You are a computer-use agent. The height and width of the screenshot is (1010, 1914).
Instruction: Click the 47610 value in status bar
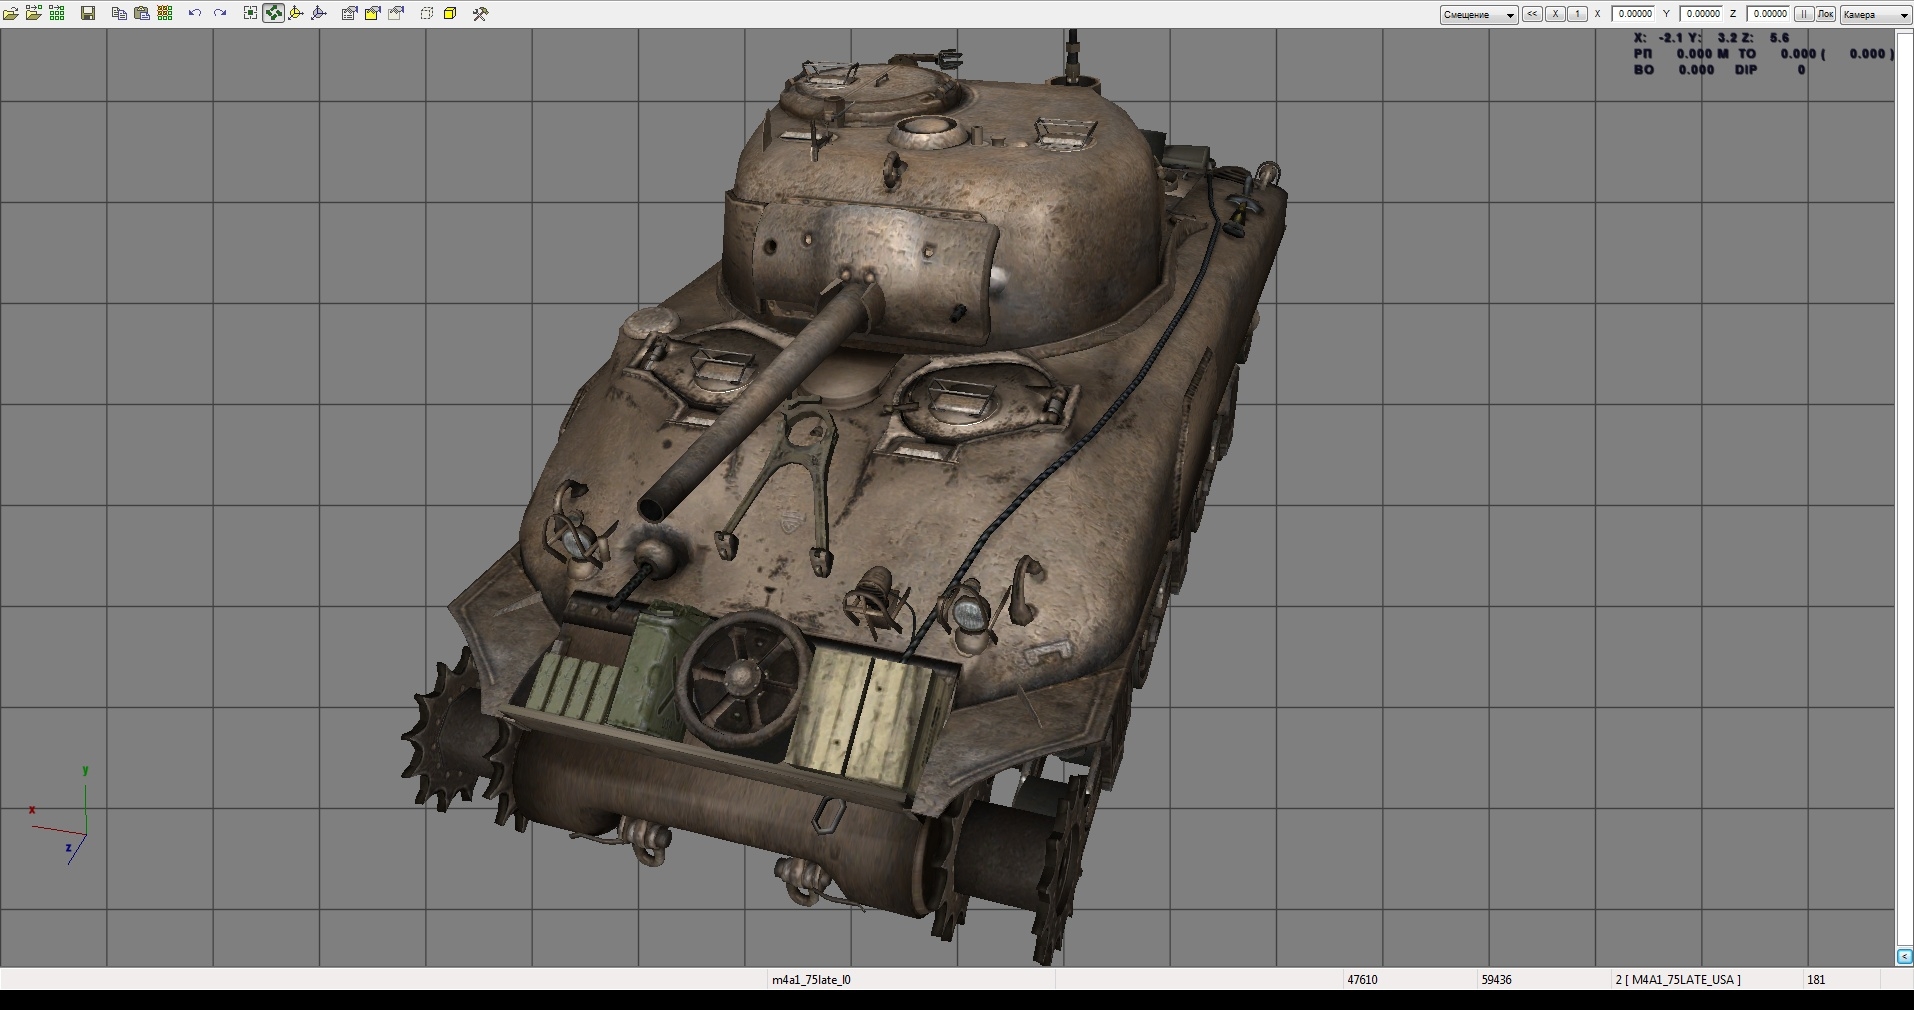[1362, 980]
